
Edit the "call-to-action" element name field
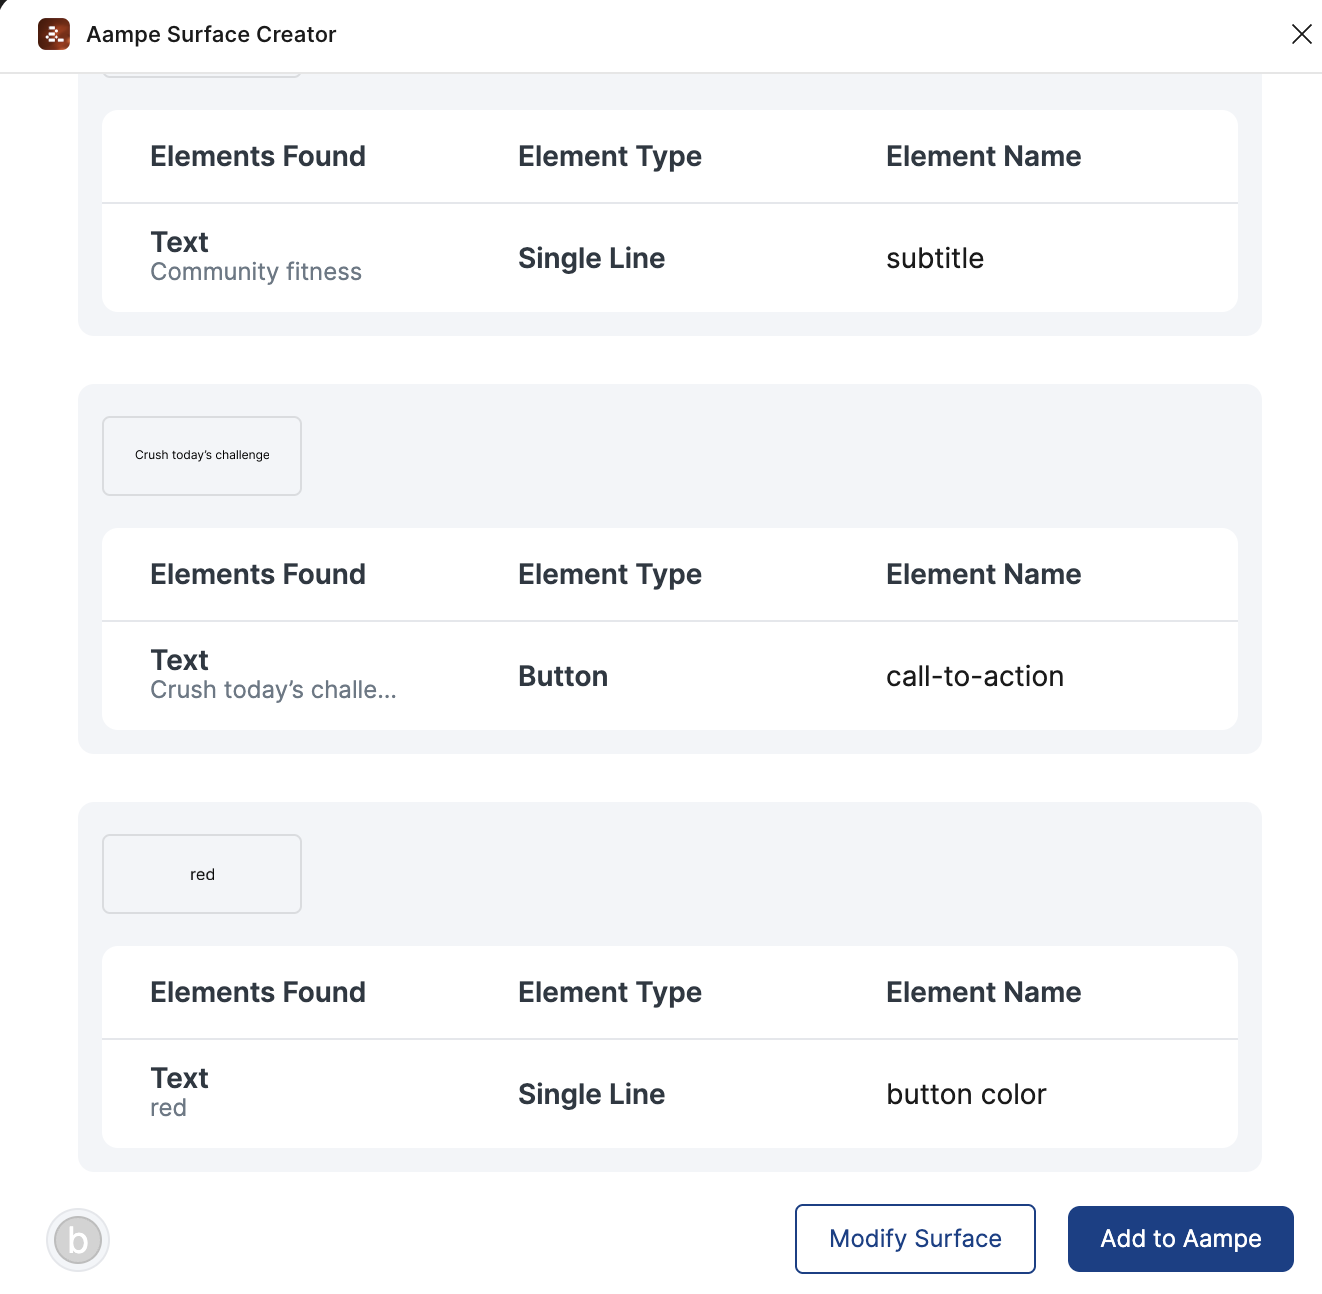pos(974,676)
